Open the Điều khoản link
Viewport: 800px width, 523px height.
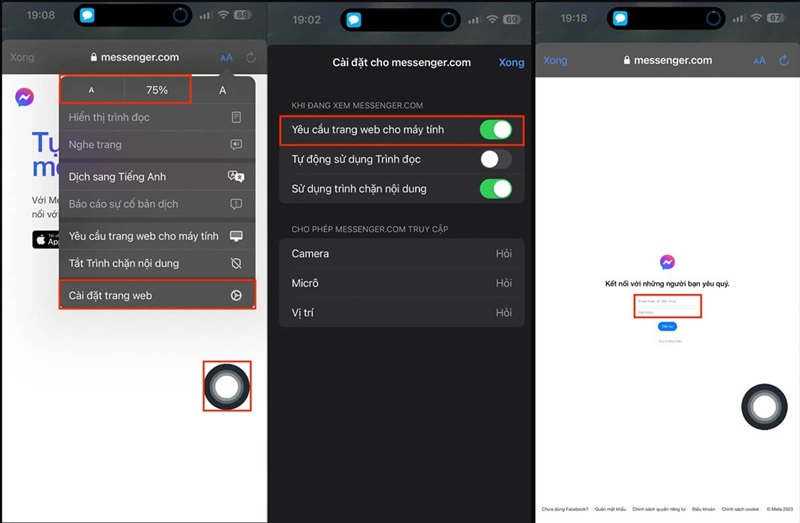click(704, 509)
